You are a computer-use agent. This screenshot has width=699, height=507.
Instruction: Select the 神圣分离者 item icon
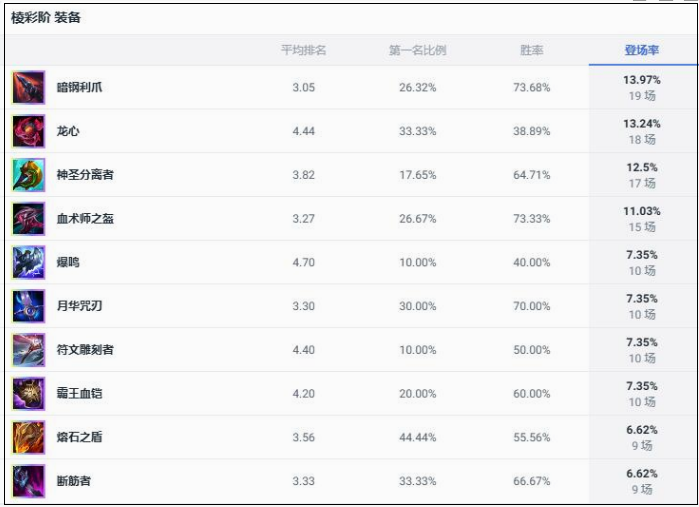29,175
